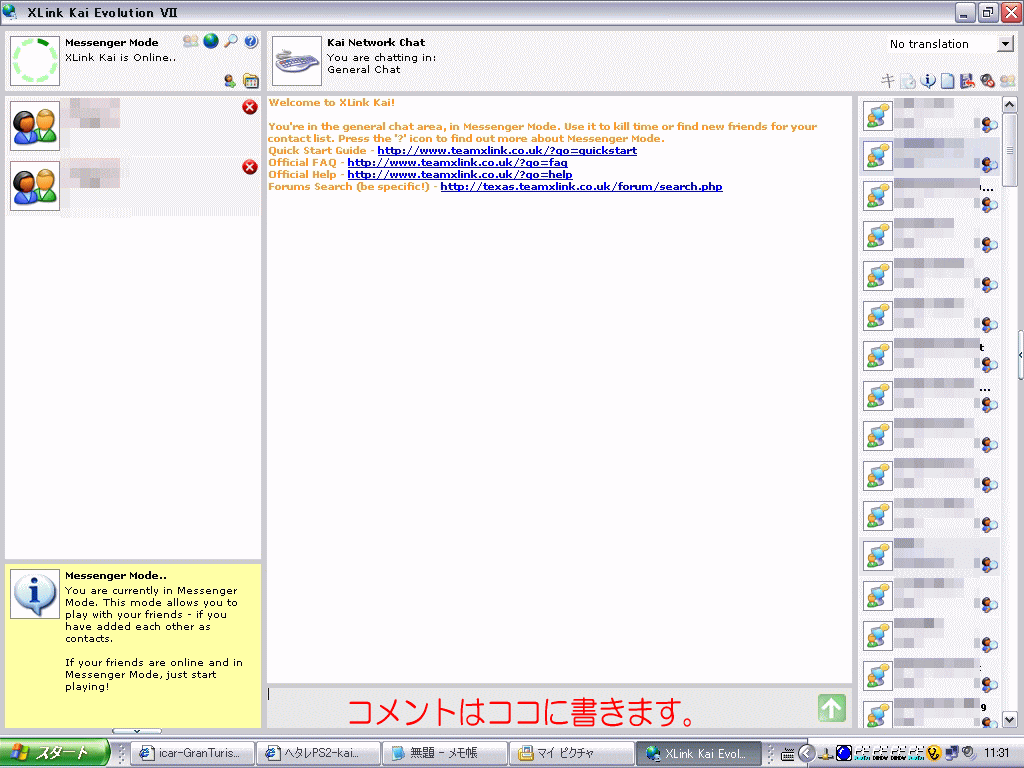Click the faded users icon at toolbar end
Screen dimensions: 1024x768
click(x=1008, y=80)
